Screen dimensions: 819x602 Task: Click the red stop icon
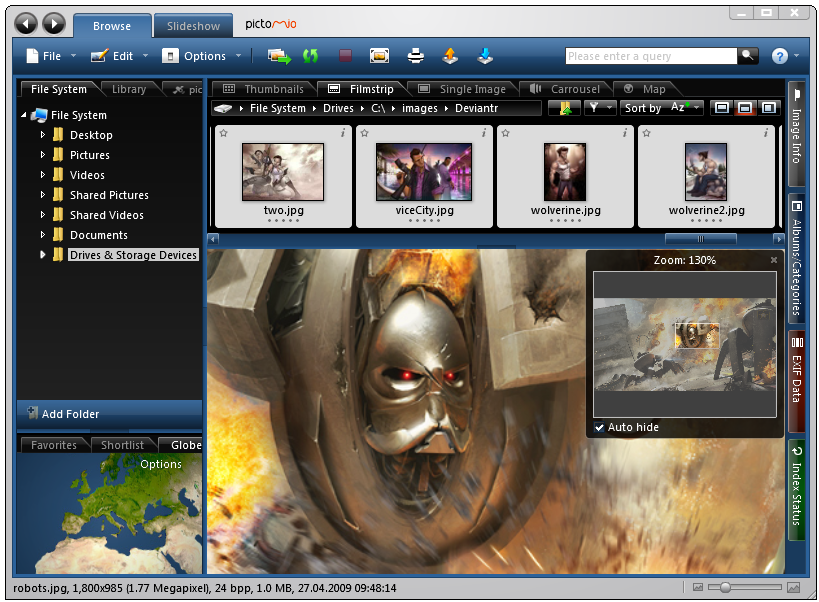[345, 55]
